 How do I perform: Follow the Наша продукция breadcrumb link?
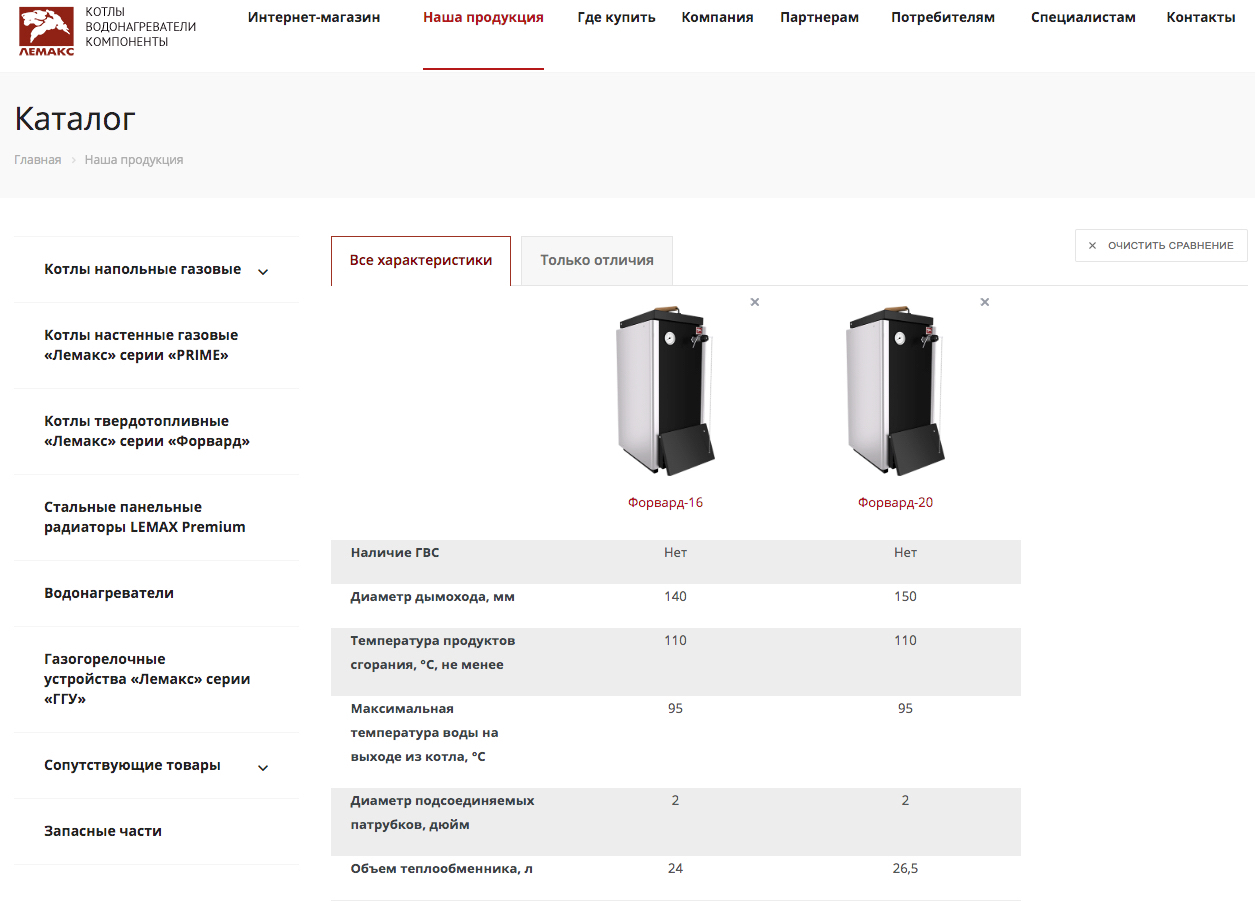pyautogui.click(x=134, y=160)
